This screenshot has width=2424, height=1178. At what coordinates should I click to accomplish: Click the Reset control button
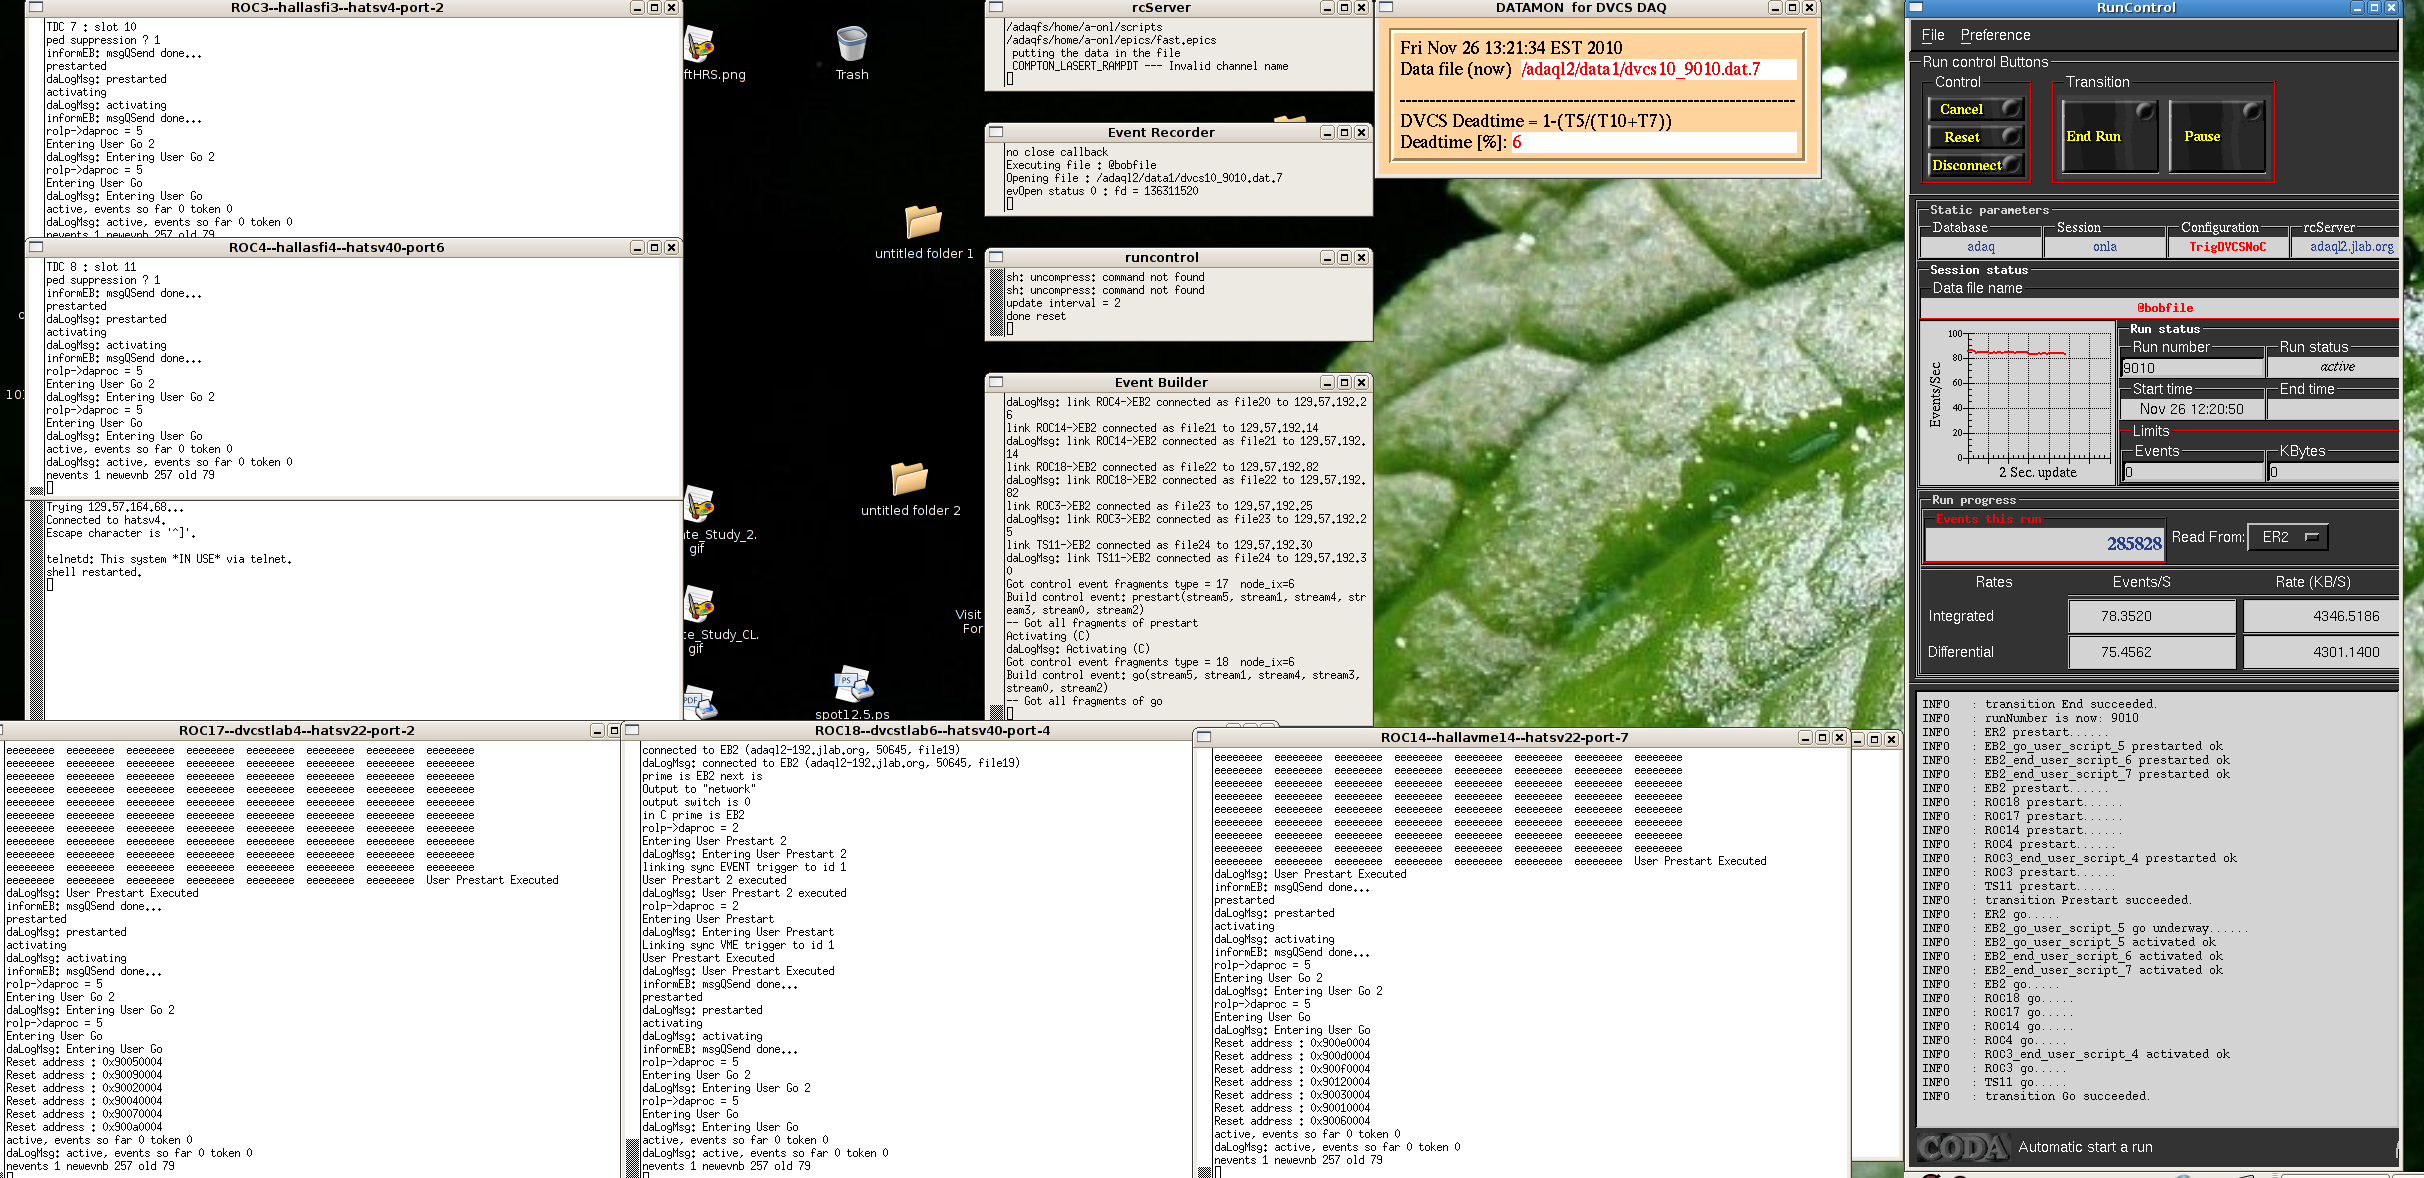1975,137
